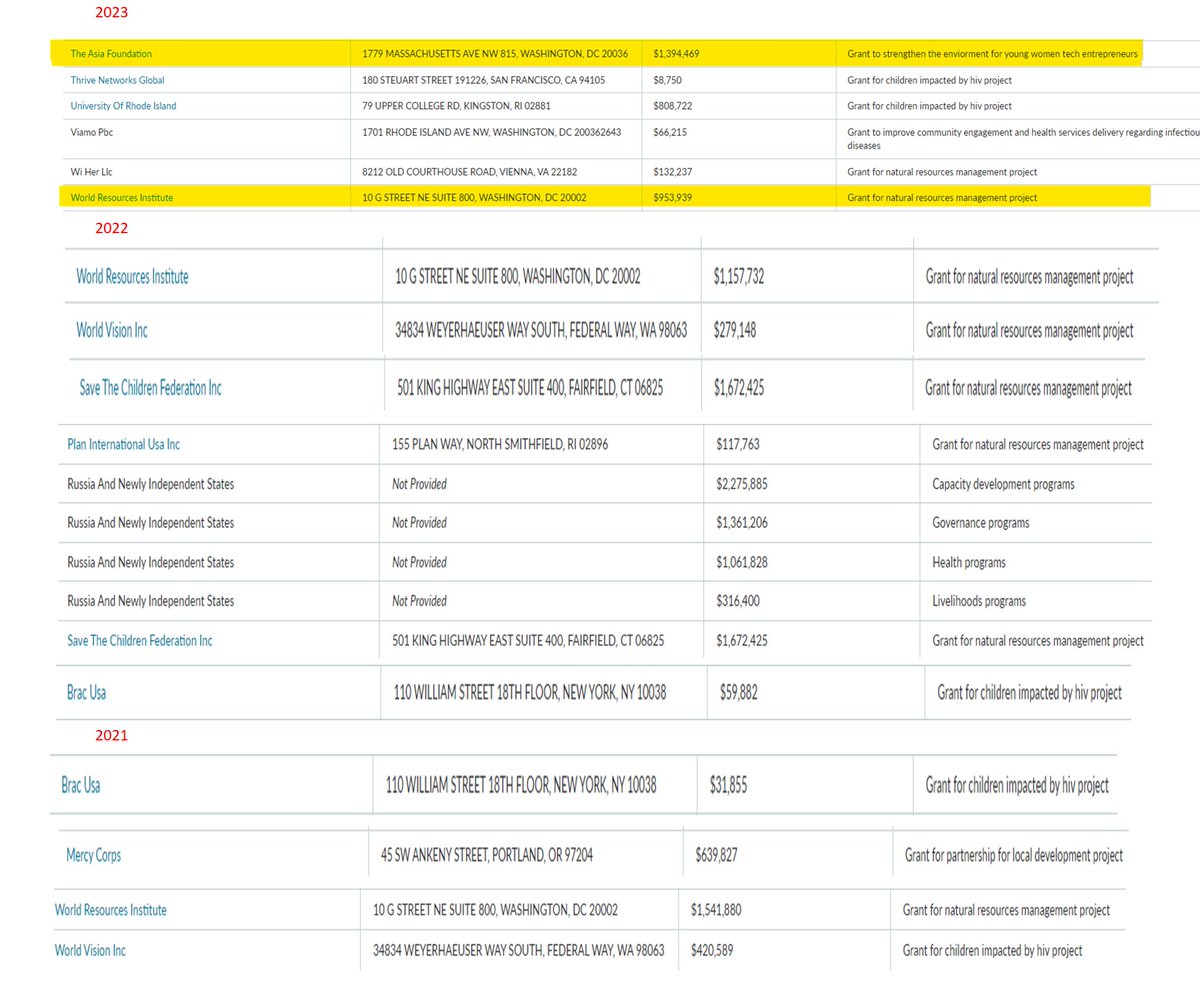Image resolution: width=1200 pixels, height=995 pixels.
Task: Click Not Provided in the Capacity development row
Action: [419, 484]
